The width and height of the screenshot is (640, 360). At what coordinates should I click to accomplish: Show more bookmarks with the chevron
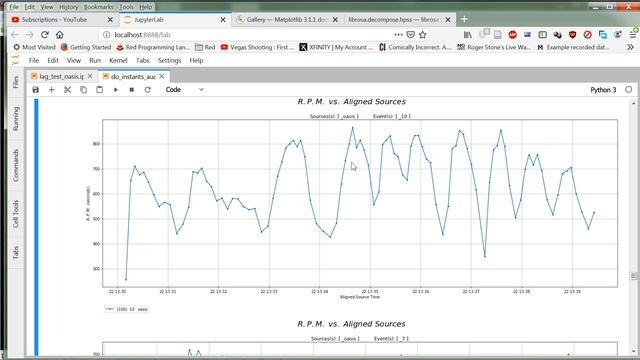tap(630, 47)
